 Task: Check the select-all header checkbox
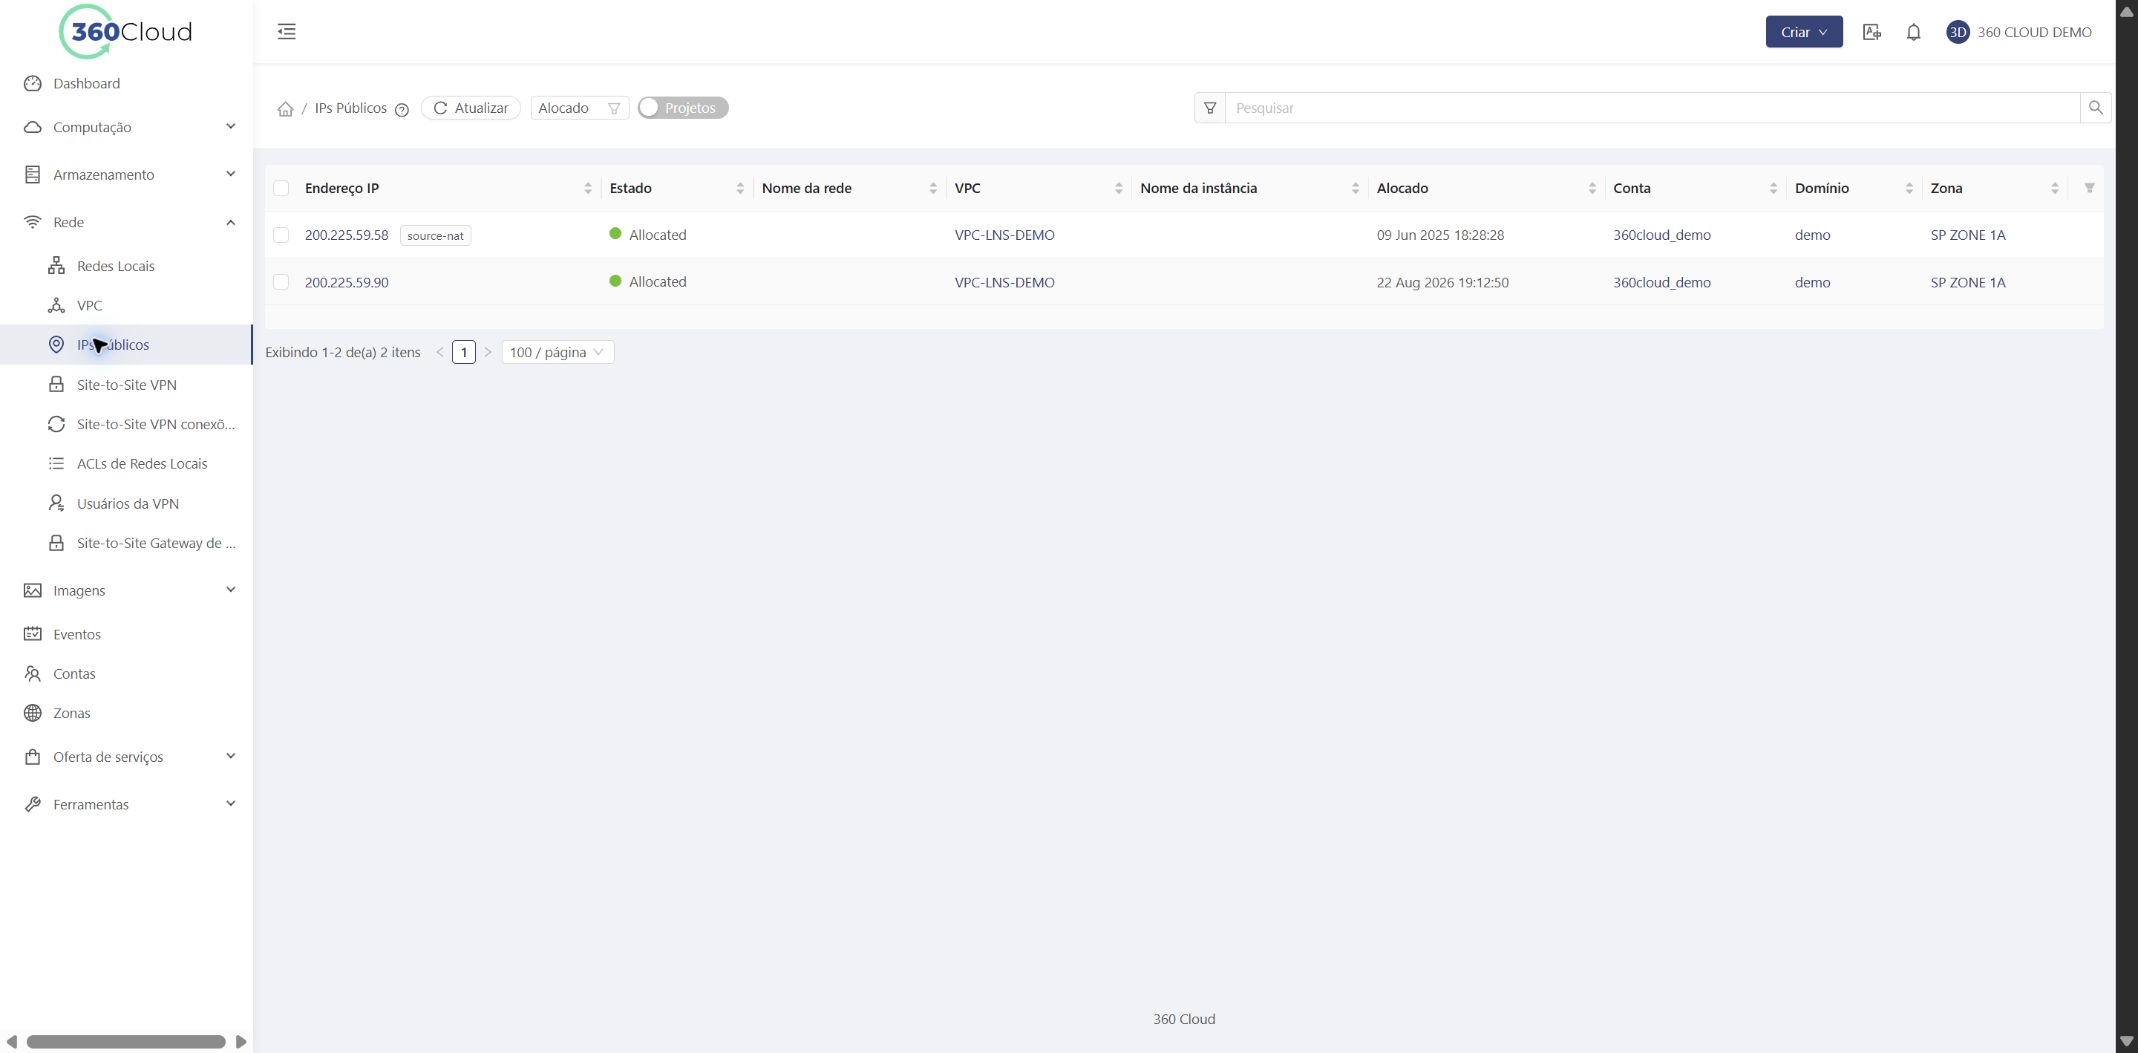(281, 188)
